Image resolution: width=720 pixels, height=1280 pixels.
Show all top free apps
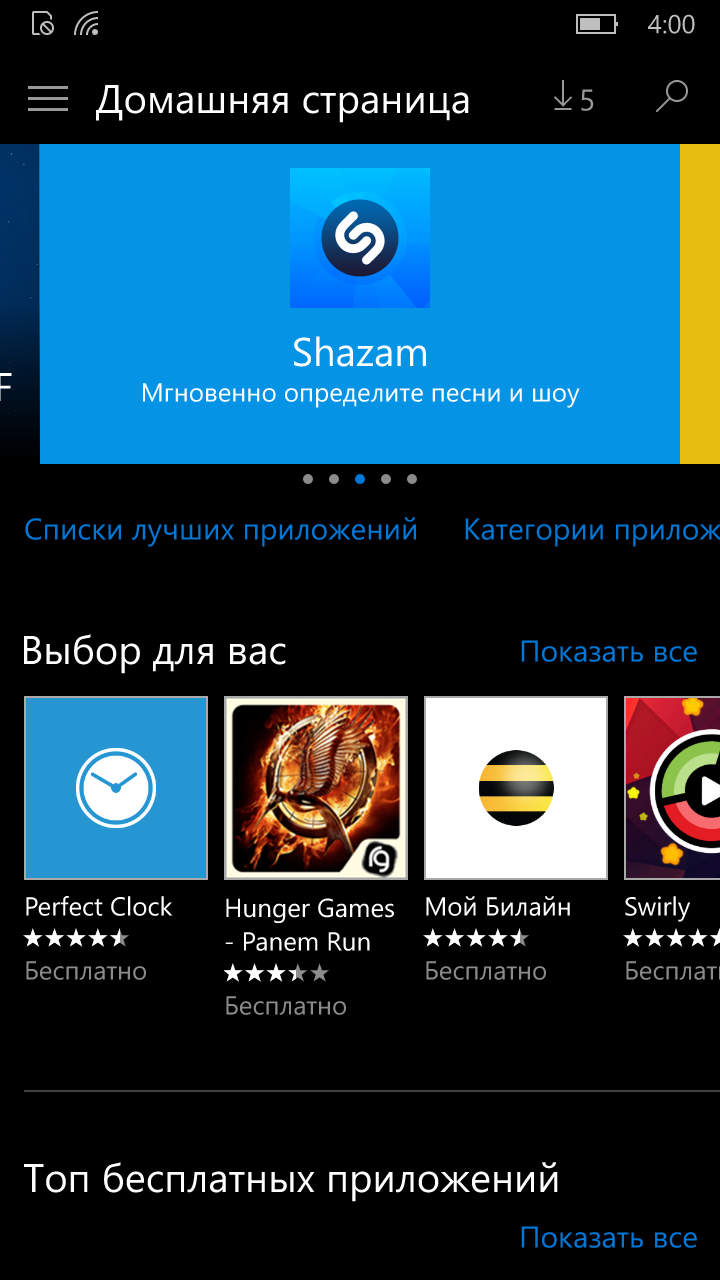(x=609, y=1238)
